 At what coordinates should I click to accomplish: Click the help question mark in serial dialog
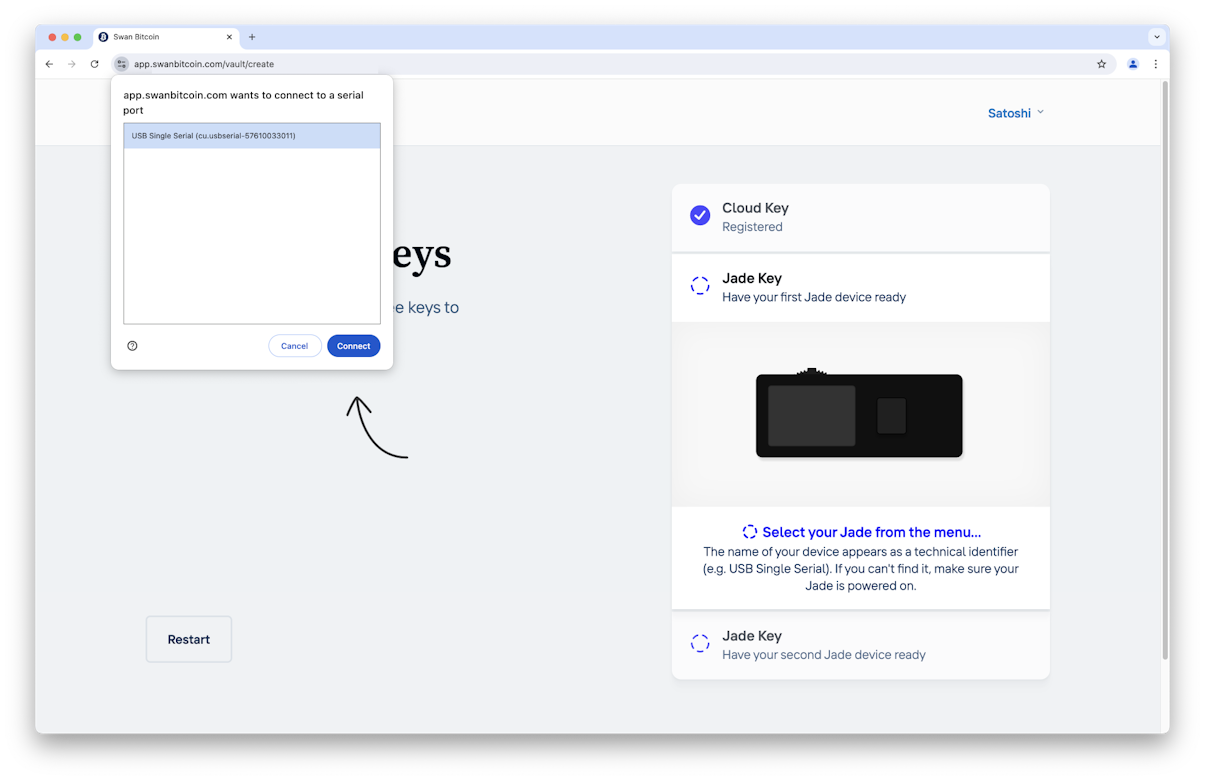coord(132,346)
